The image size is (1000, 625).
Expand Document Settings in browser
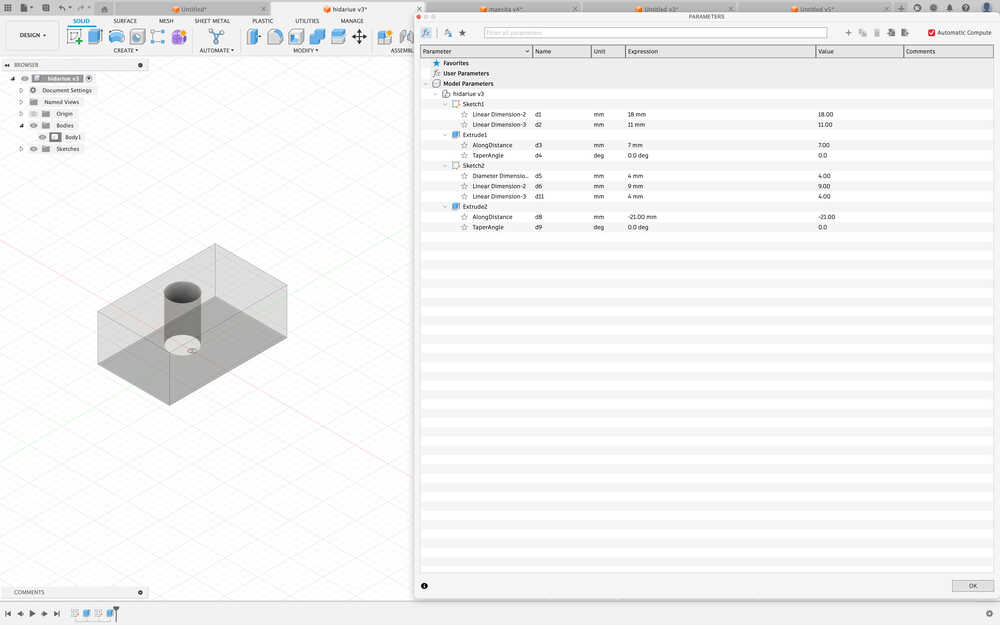[21, 91]
